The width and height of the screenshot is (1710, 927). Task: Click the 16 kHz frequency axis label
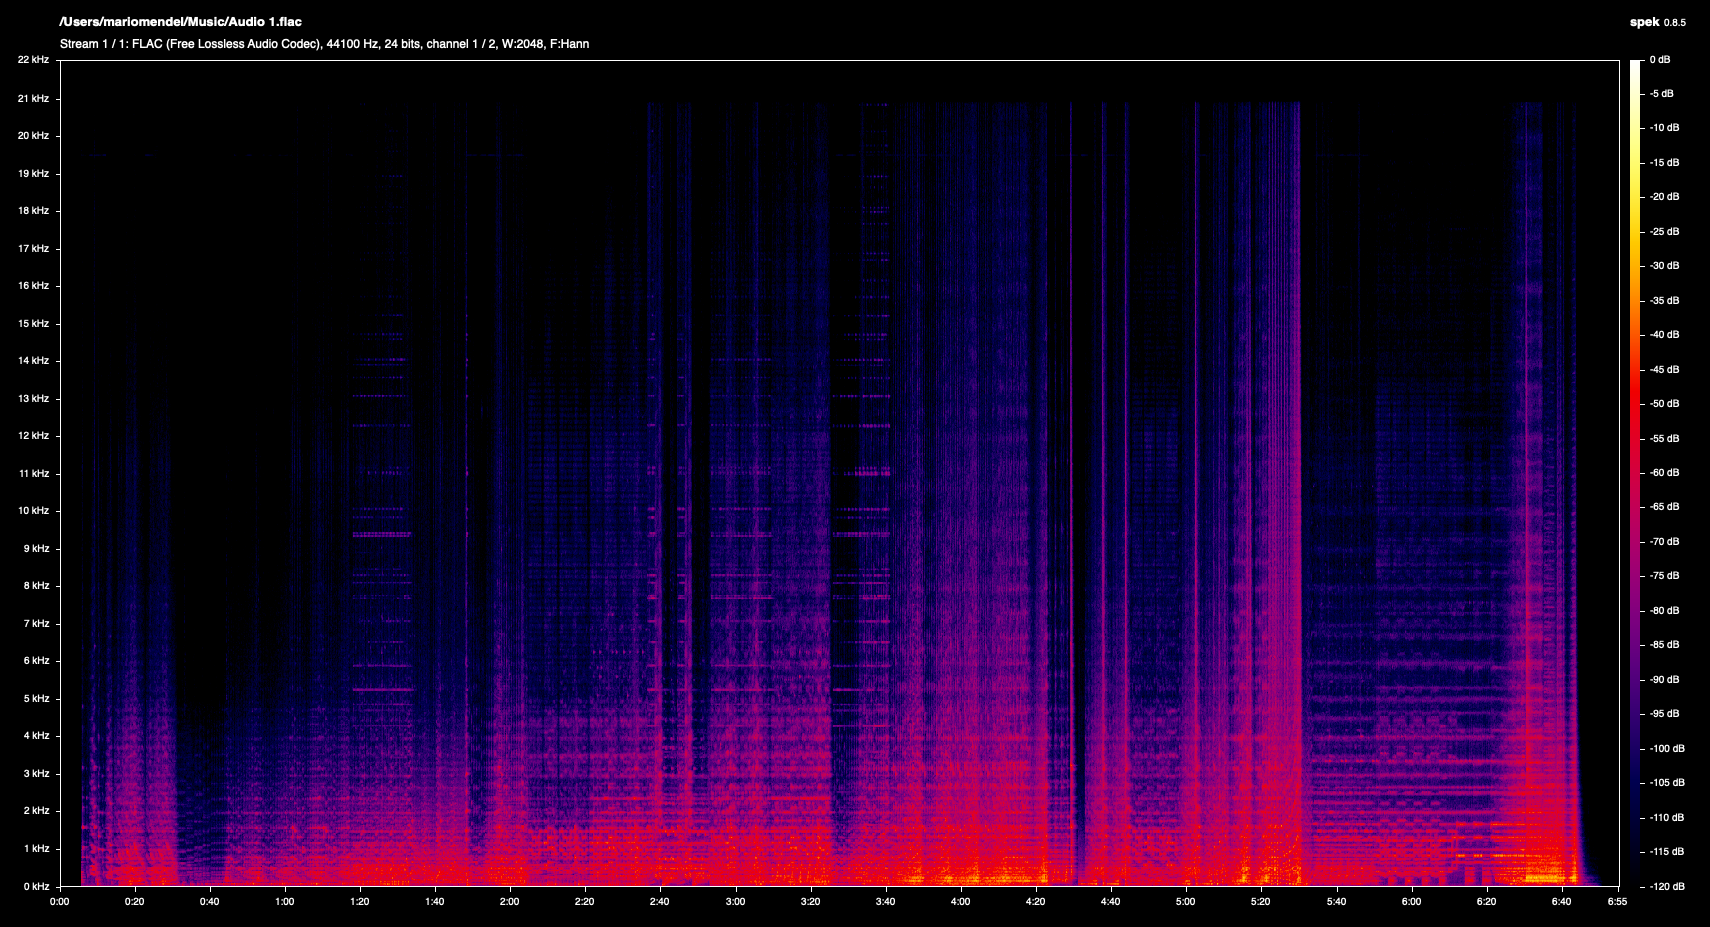click(33, 286)
